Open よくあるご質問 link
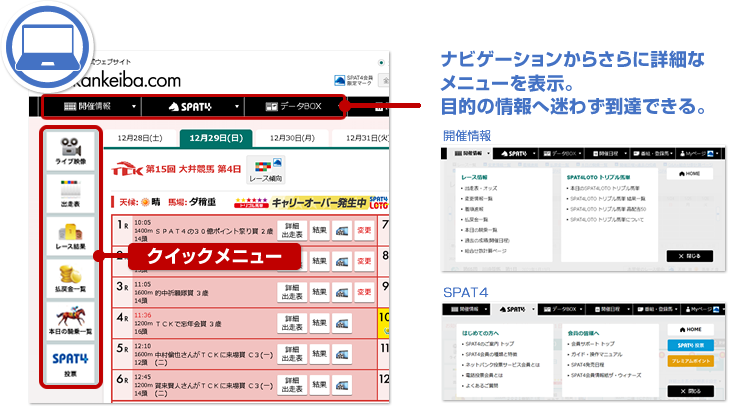This screenshot has height=410, width=730. coord(483,386)
